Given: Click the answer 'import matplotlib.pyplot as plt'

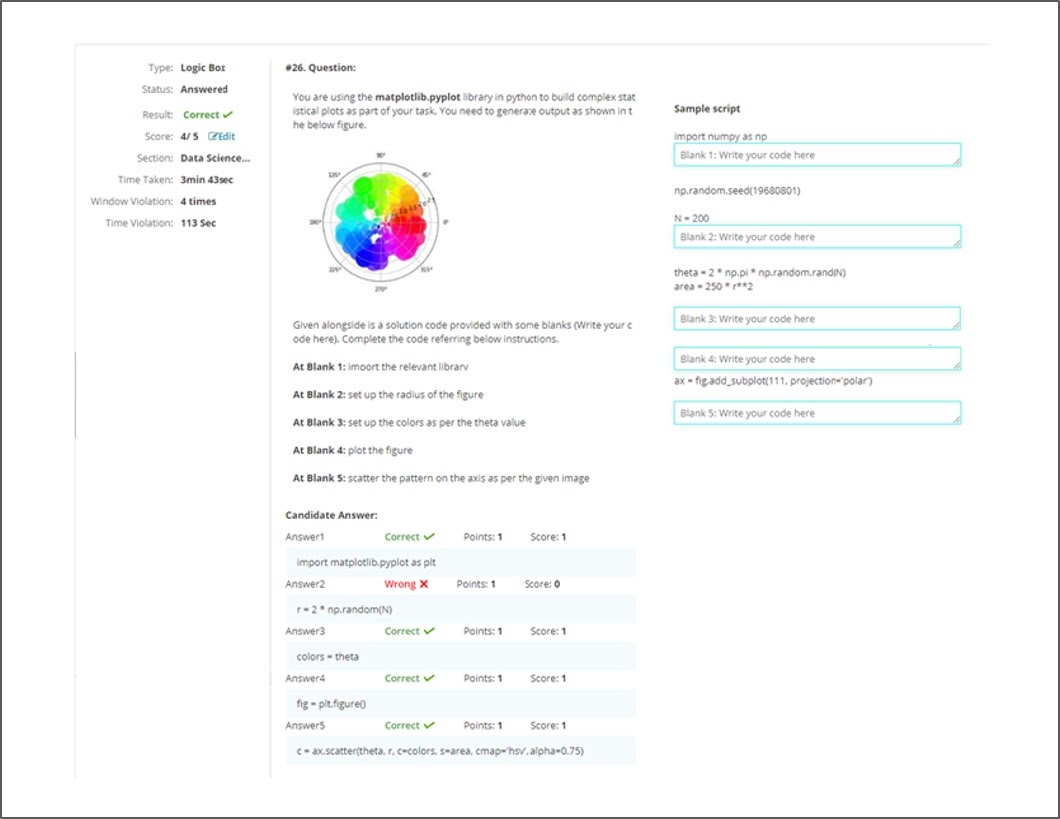Looking at the screenshot, I should click(366, 562).
